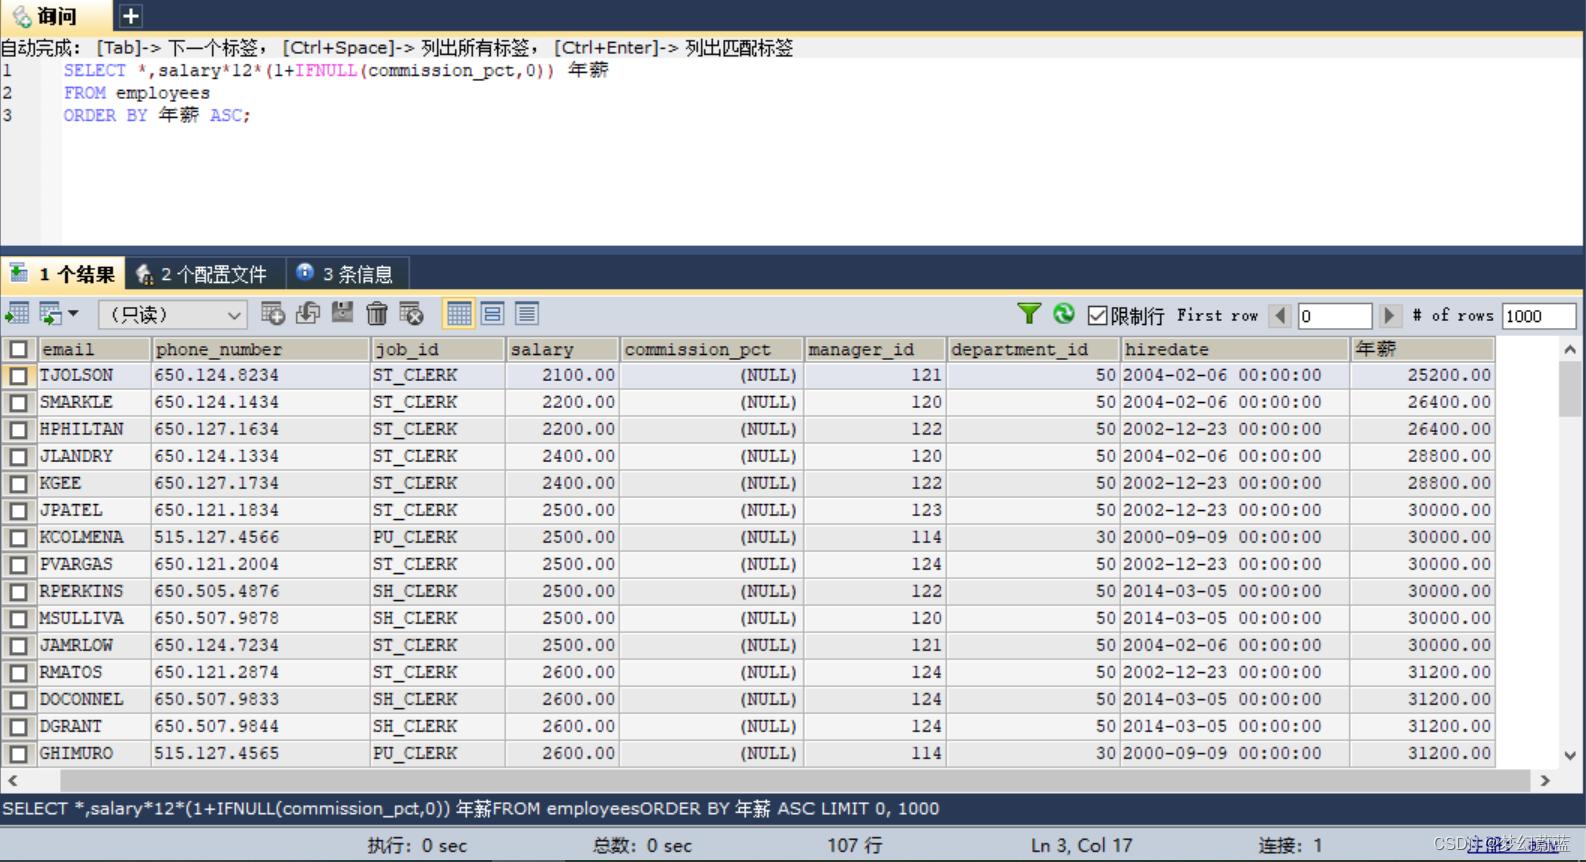This screenshot has height=862, width=1586.
Task: Click the 107 行 status bar entry
Action: point(855,845)
